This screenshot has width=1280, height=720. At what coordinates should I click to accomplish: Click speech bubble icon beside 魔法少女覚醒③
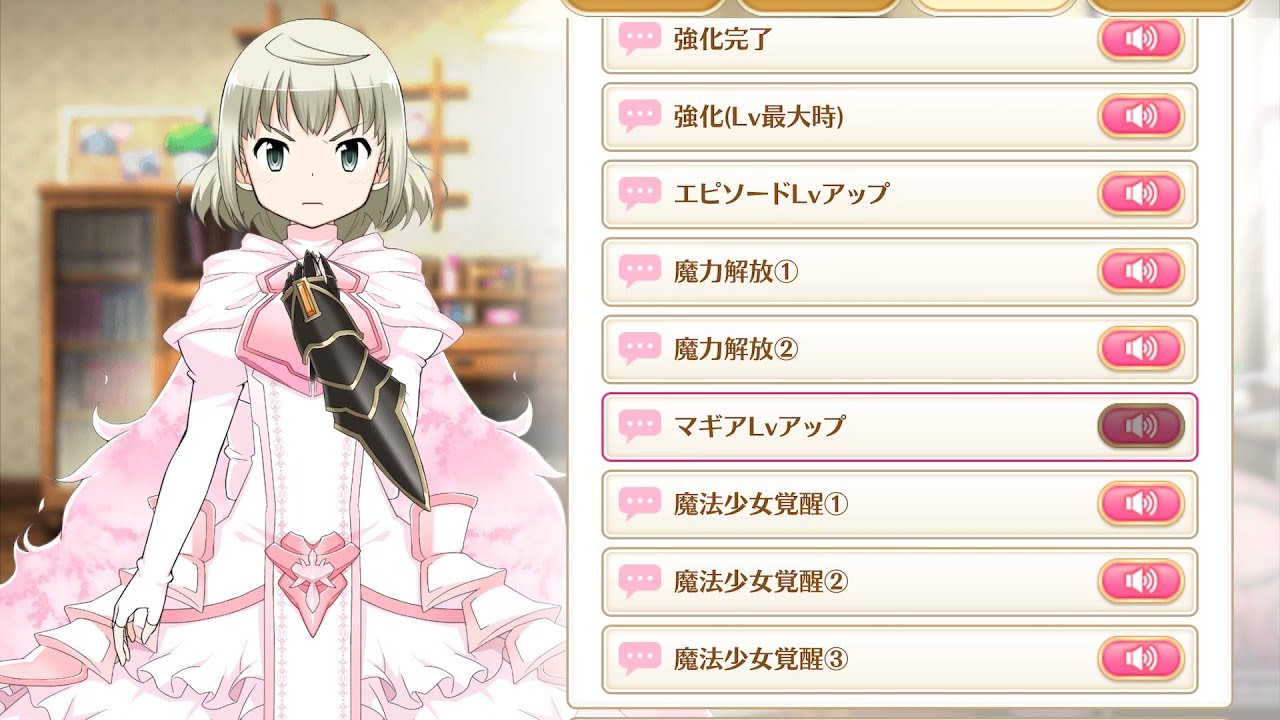click(640, 659)
